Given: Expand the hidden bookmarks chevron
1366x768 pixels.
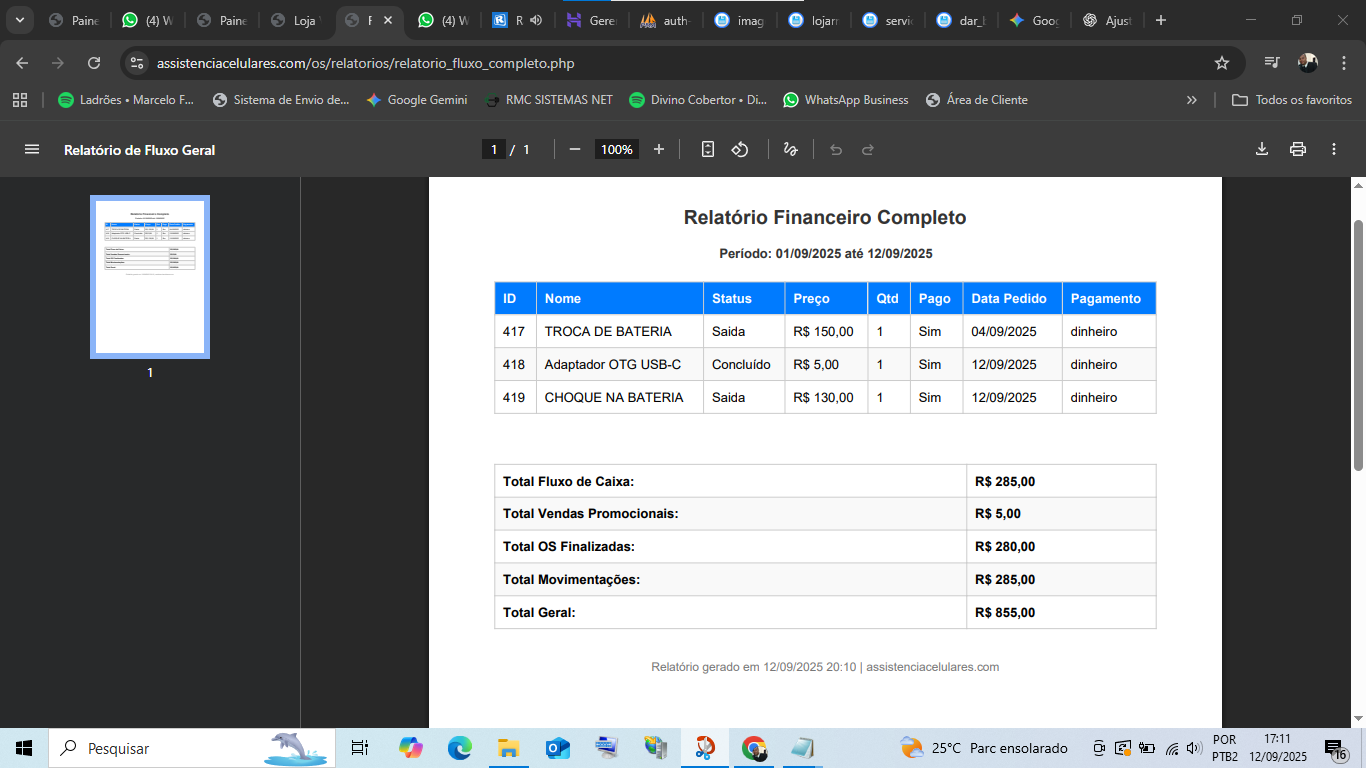Looking at the screenshot, I should [x=1191, y=100].
